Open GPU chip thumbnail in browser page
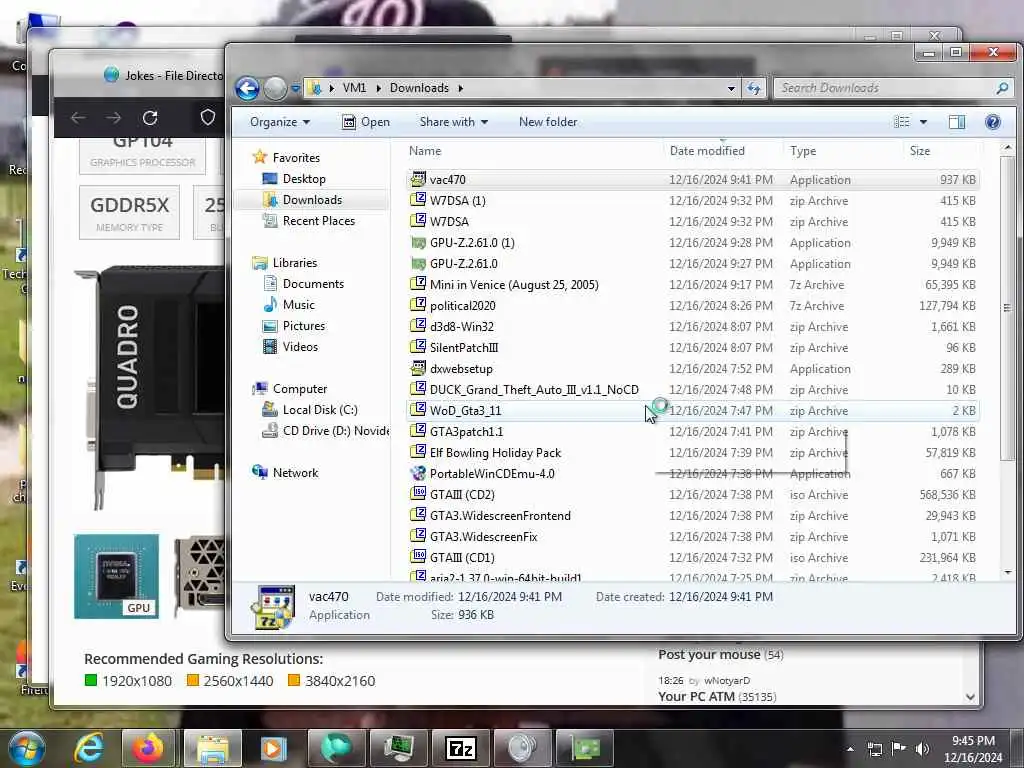 point(116,576)
